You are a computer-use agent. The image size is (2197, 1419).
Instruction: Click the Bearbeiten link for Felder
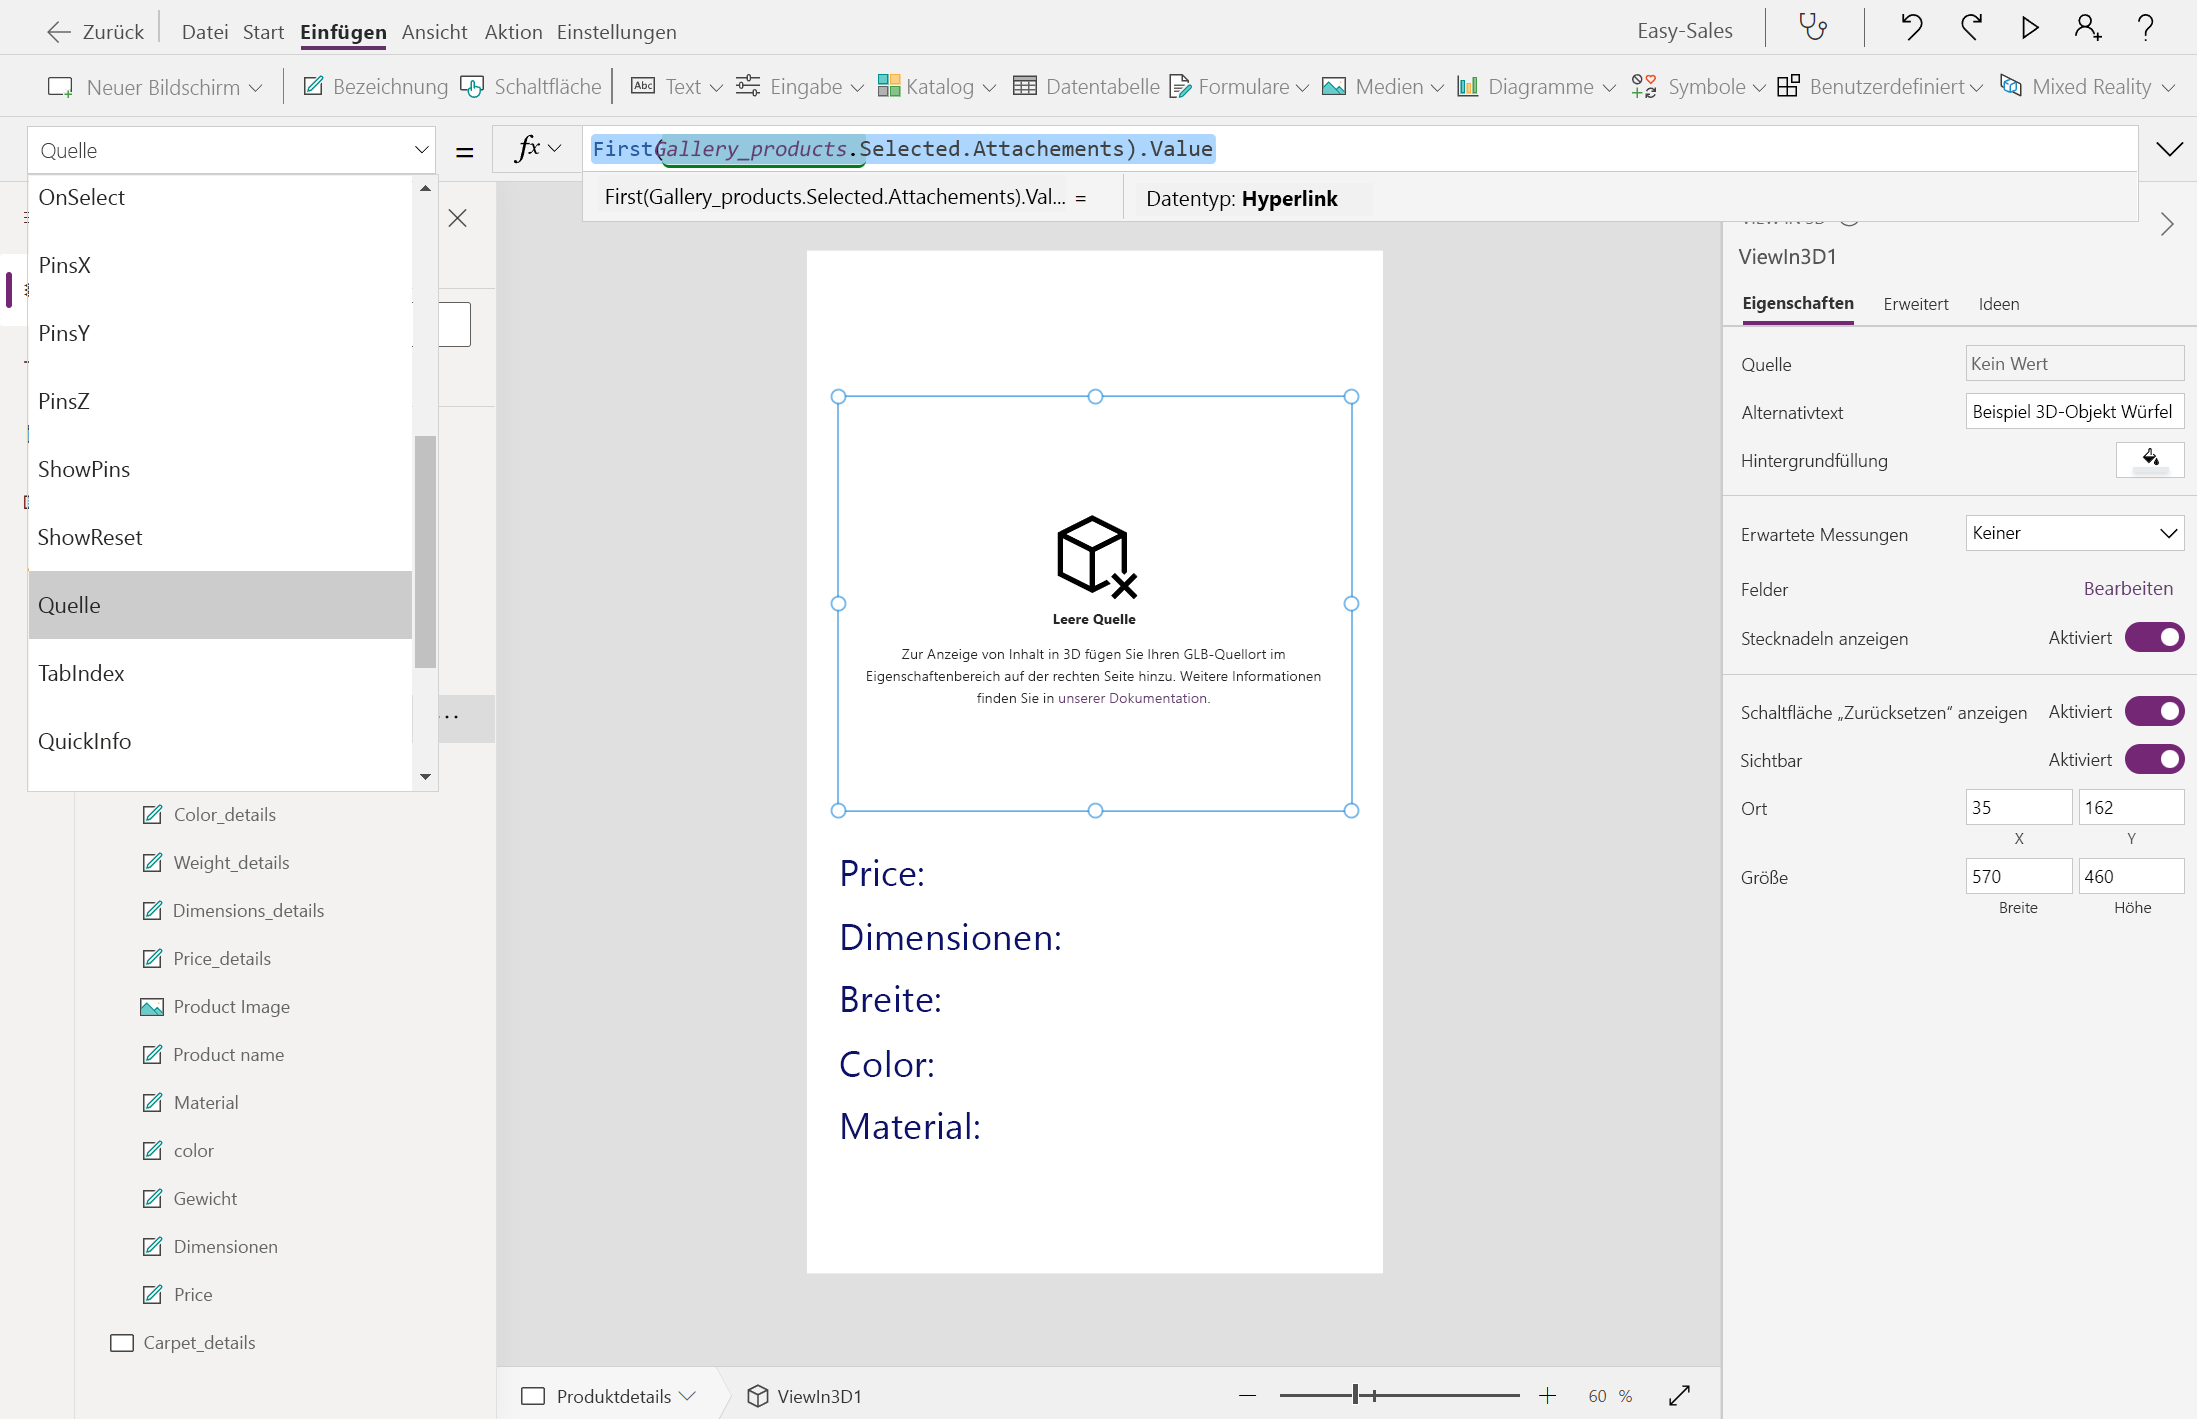pos(2127,589)
